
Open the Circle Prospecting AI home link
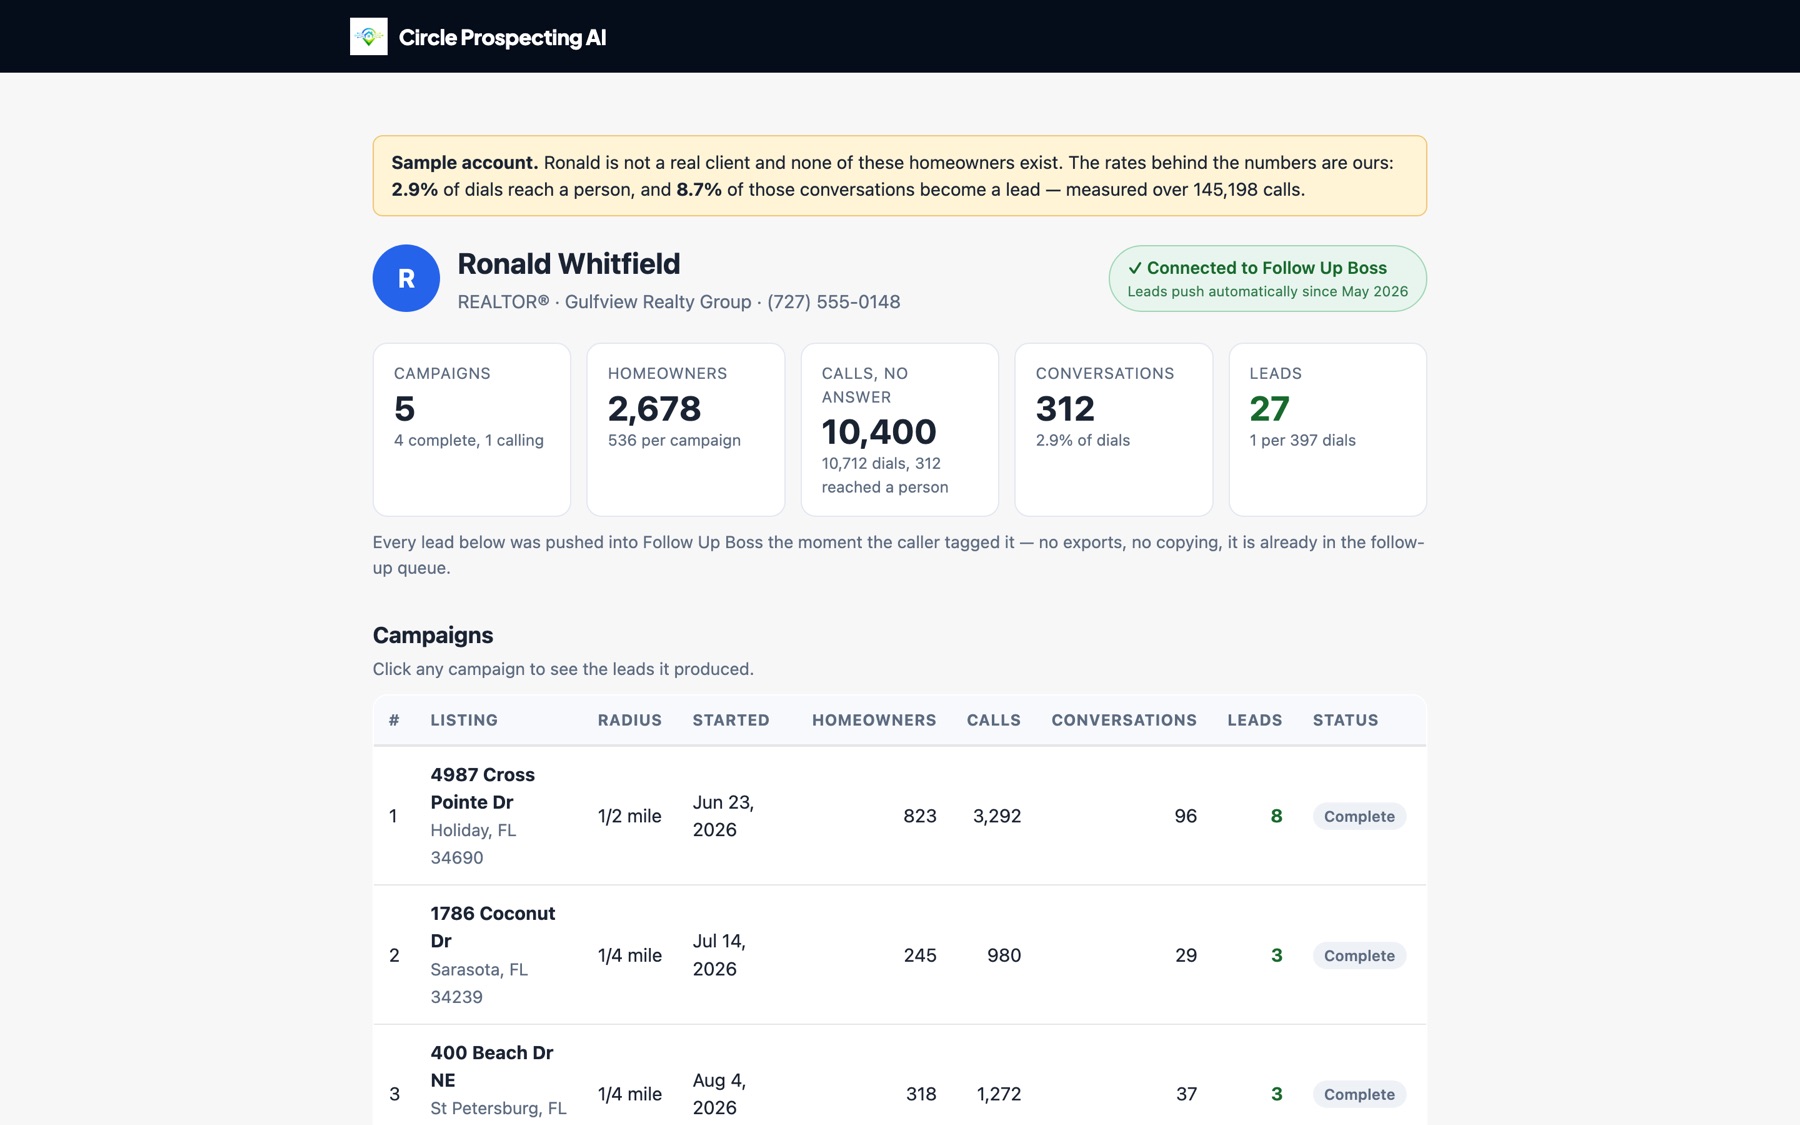[478, 37]
